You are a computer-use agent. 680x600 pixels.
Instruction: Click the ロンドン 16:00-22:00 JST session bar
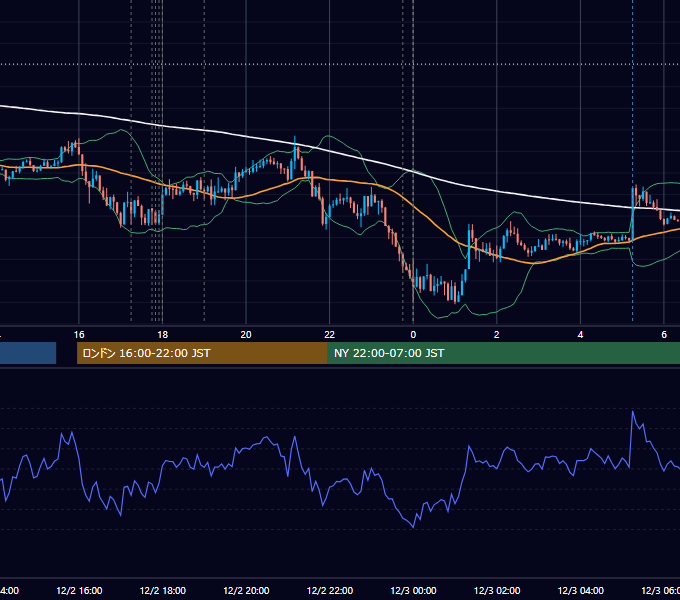tap(202, 353)
